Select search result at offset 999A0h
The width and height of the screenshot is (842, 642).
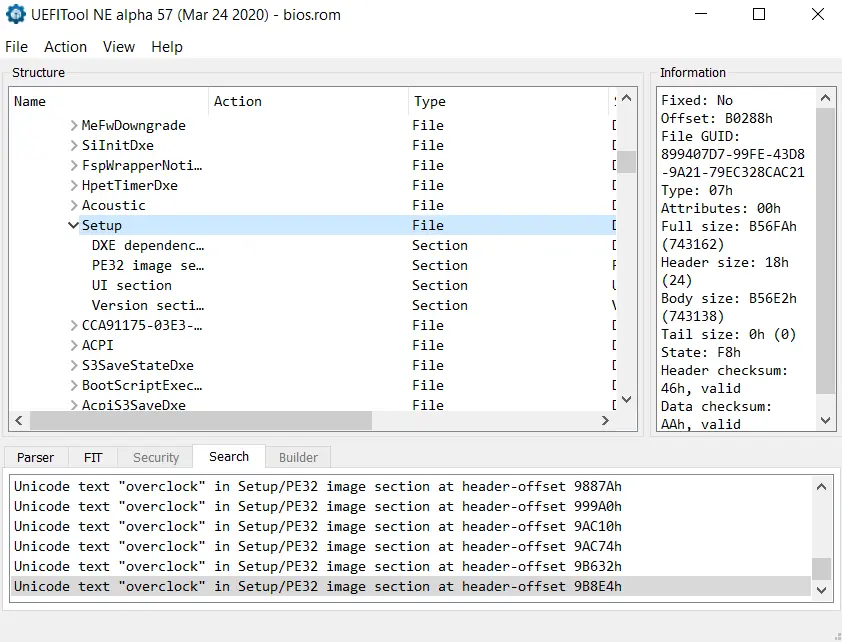[x=411, y=506]
